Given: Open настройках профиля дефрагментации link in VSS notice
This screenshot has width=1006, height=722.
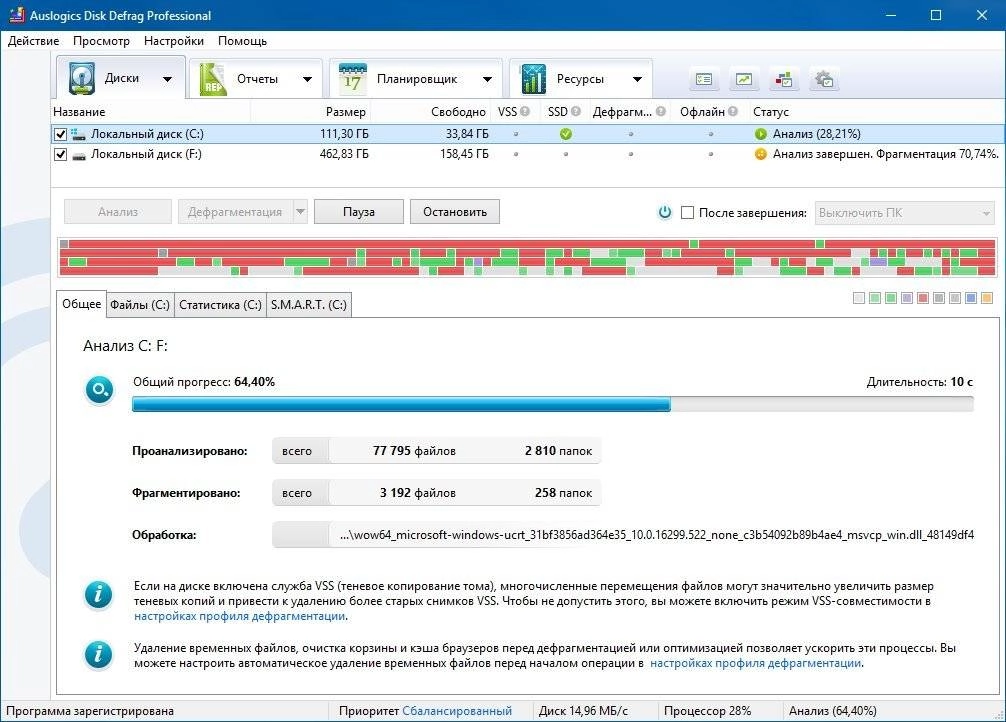Looking at the screenshot, I should click(240, 616).
